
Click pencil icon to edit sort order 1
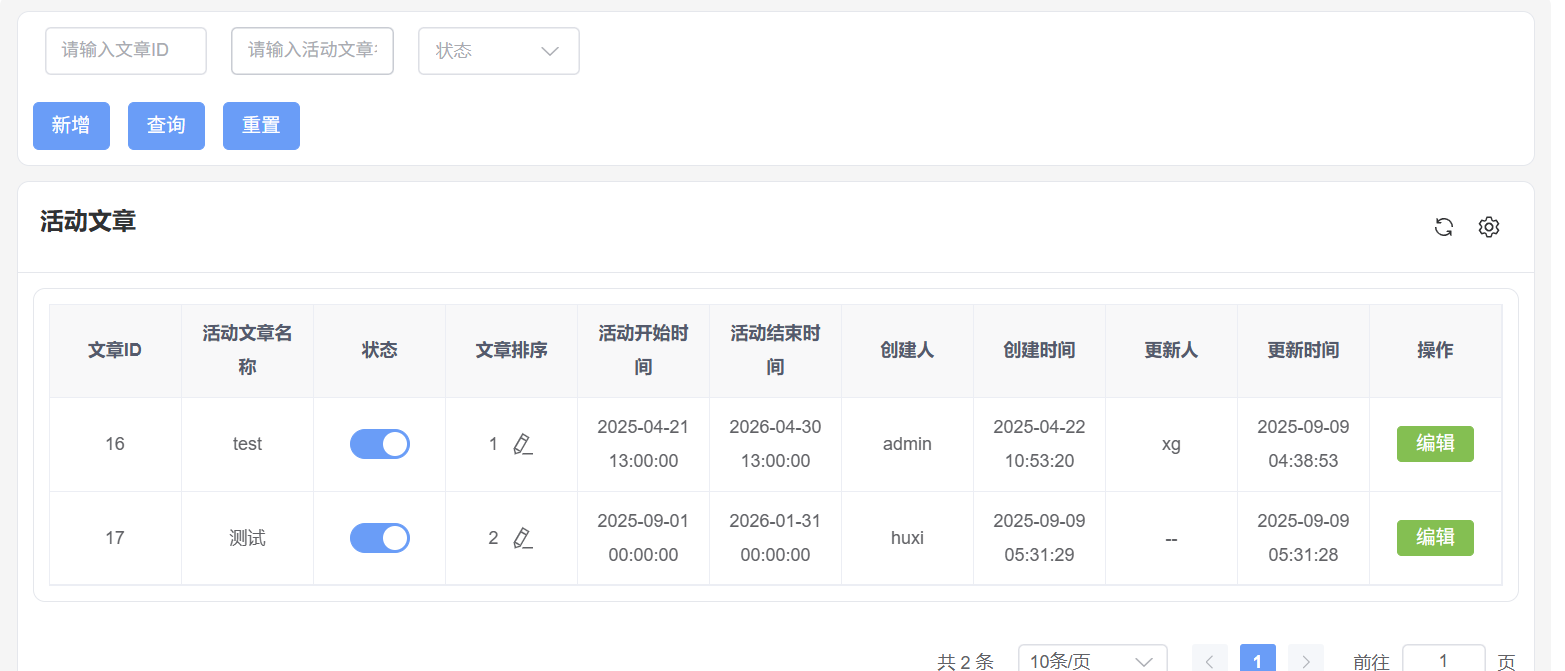click(522, 444)
